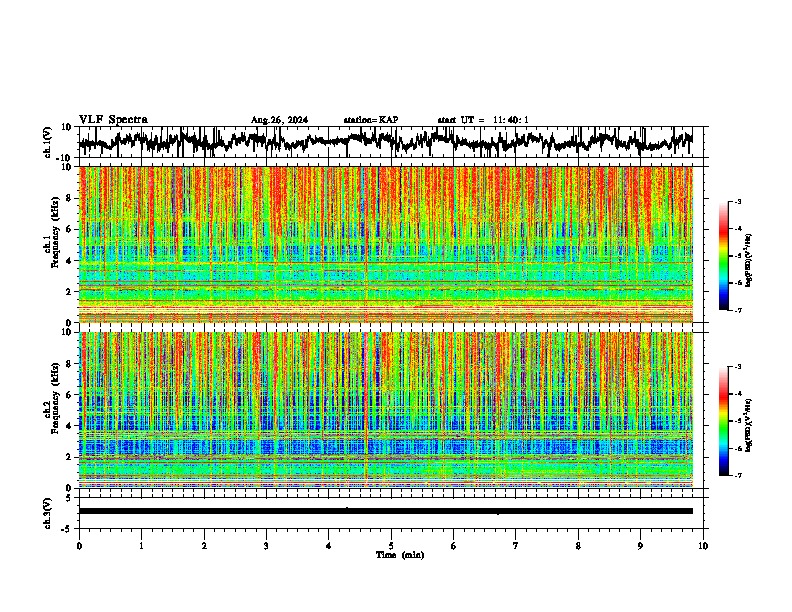The width and height of the screenshot is (792, 612).
Task: Click the ch.2 spectrogram color scale bar
Action: coord(724,421)
